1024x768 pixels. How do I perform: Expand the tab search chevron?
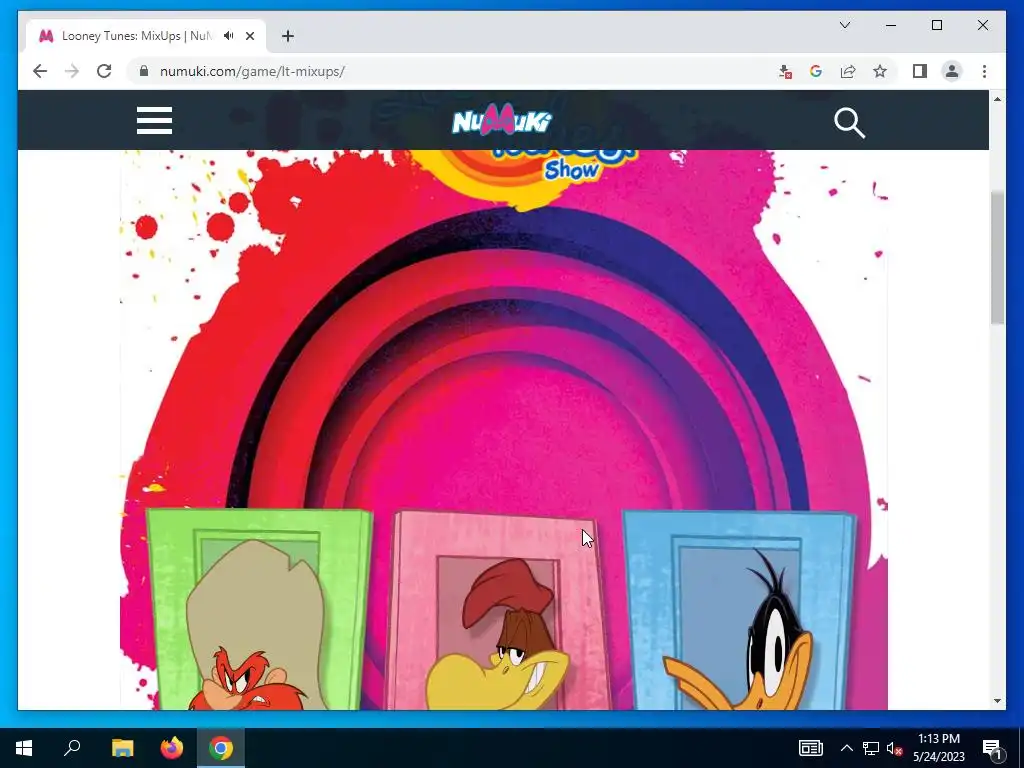[844, 25]
